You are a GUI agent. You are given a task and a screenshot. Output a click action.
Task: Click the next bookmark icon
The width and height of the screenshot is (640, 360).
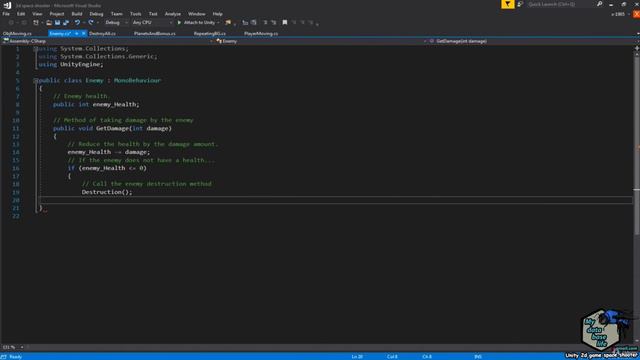click(x=302, y=23)
